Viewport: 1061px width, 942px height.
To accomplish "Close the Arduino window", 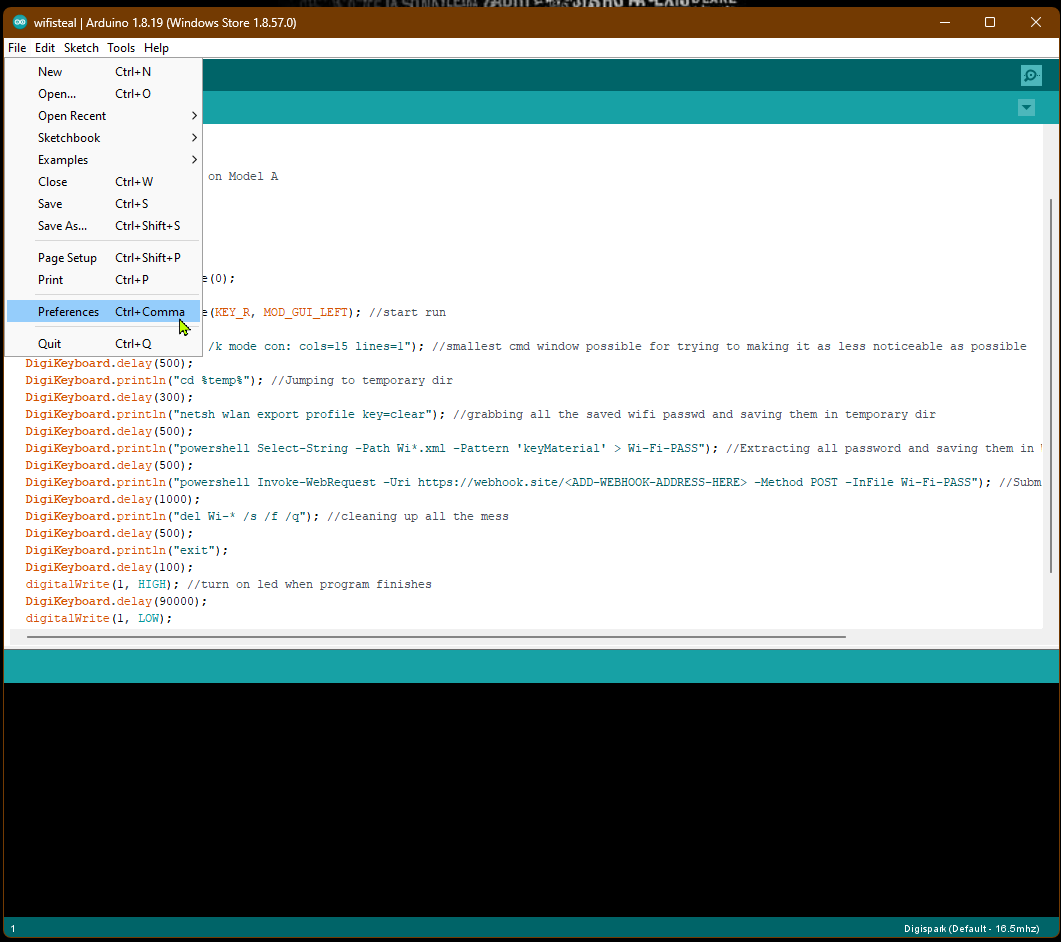I will (x=1035, y=22).
